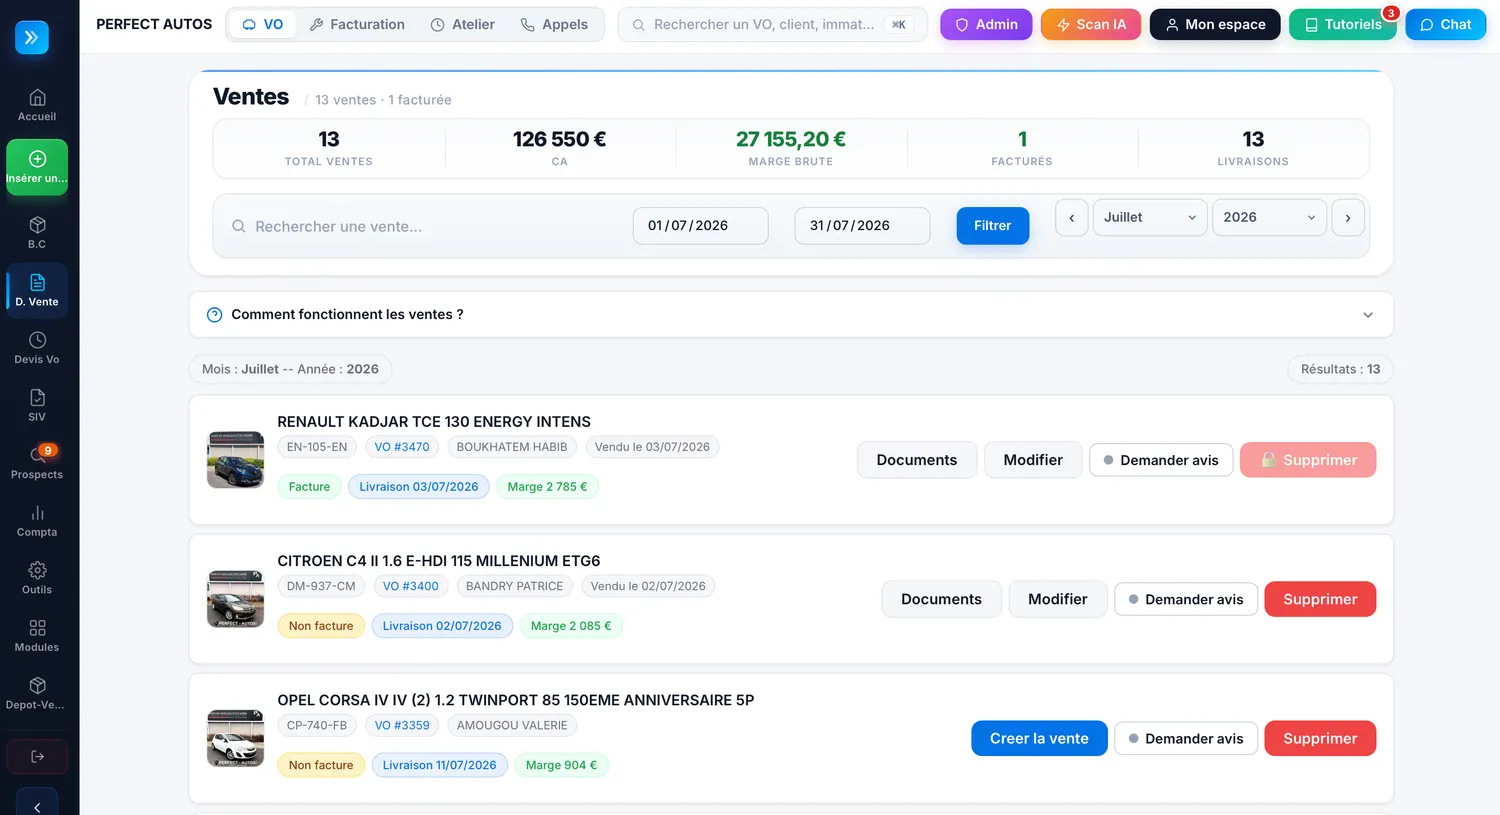1500x815 pixels.
Task: Click Demander avis for Citroen C4
Action: (x=1186, y=599)
